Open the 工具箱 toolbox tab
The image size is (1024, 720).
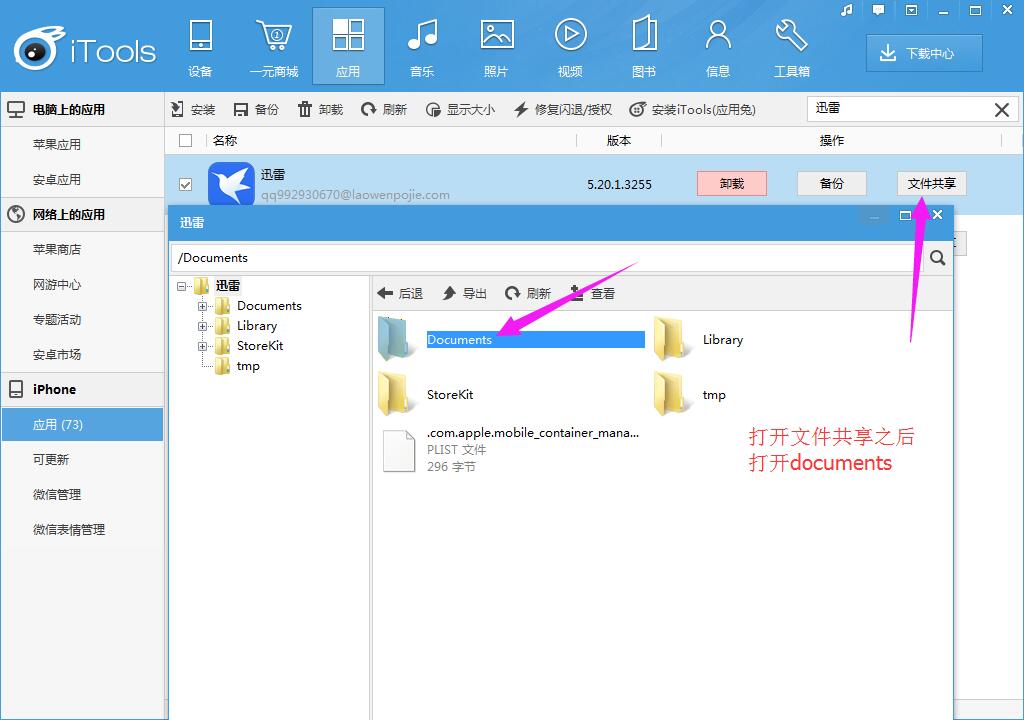[792, 47]
